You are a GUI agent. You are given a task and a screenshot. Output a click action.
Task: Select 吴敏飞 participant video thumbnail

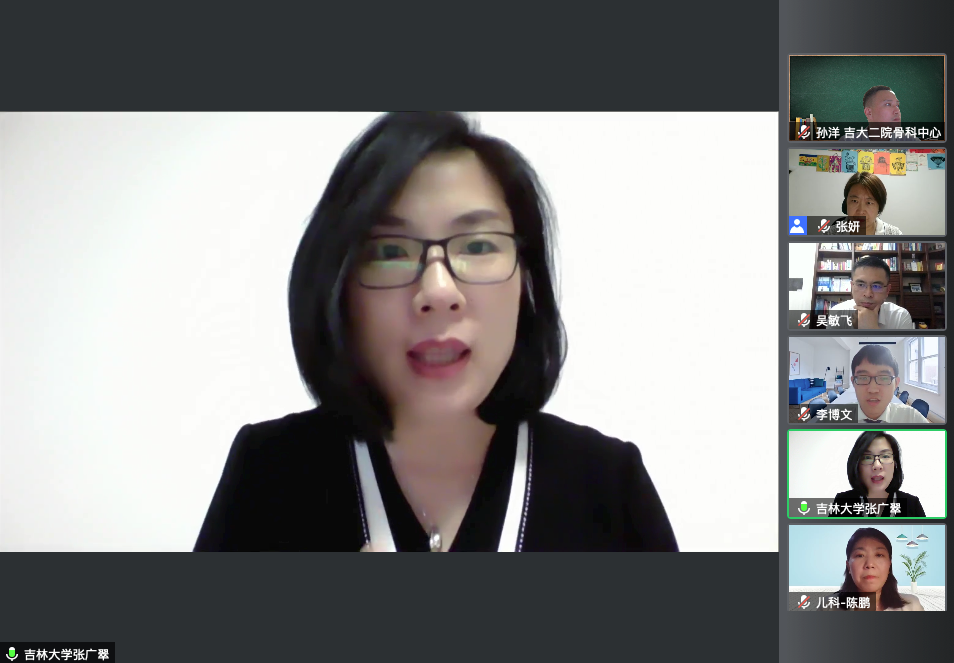[x=867, y=286]
